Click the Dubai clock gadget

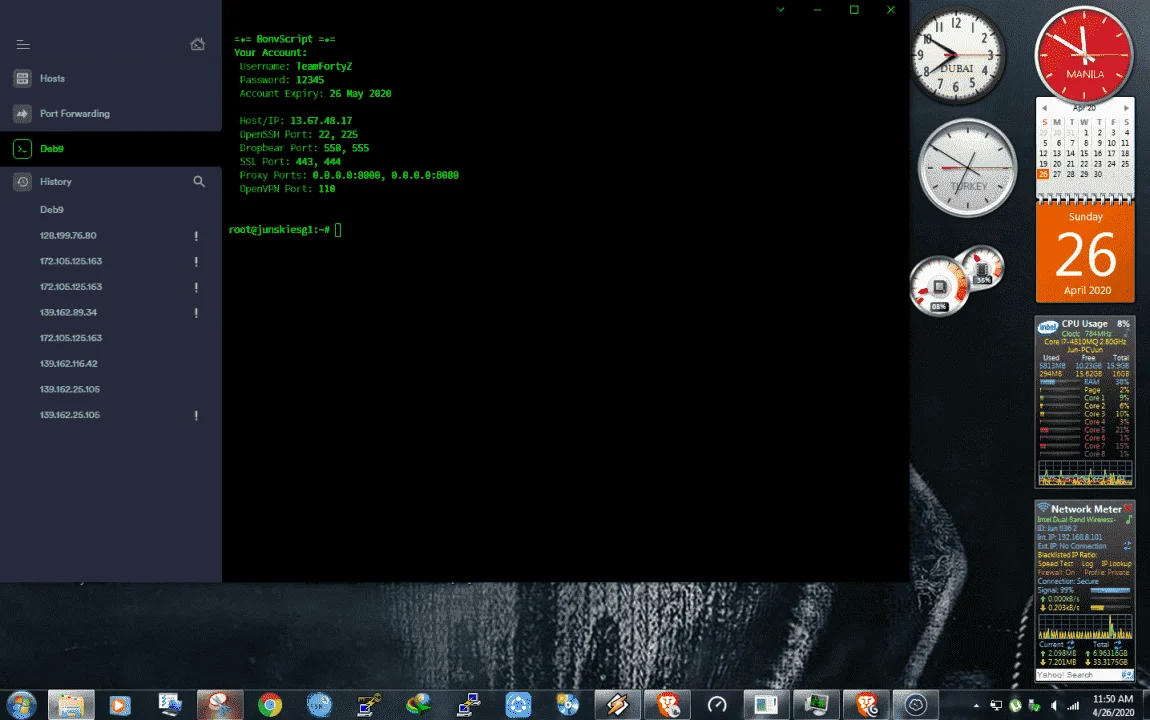(957, 56)
